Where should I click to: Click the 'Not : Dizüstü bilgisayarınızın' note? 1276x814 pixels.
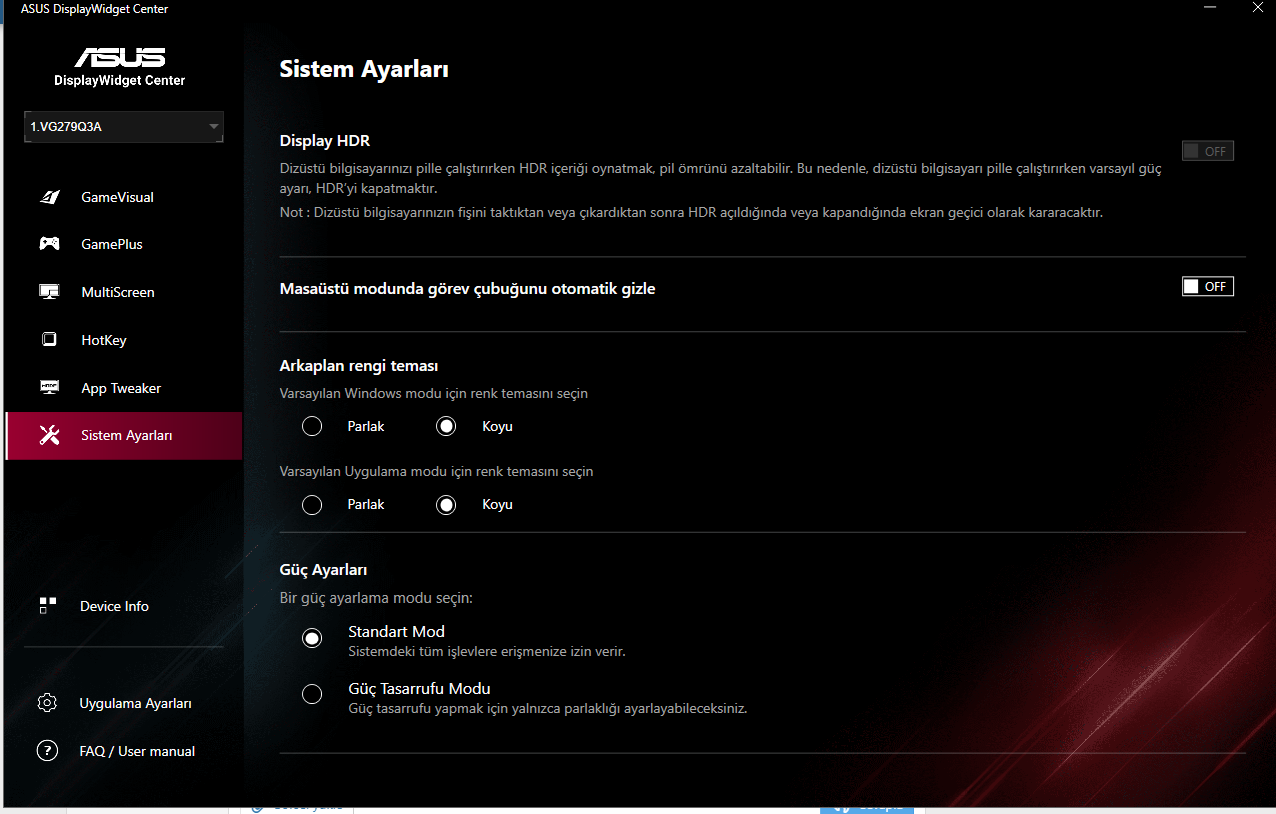[691, 212]
